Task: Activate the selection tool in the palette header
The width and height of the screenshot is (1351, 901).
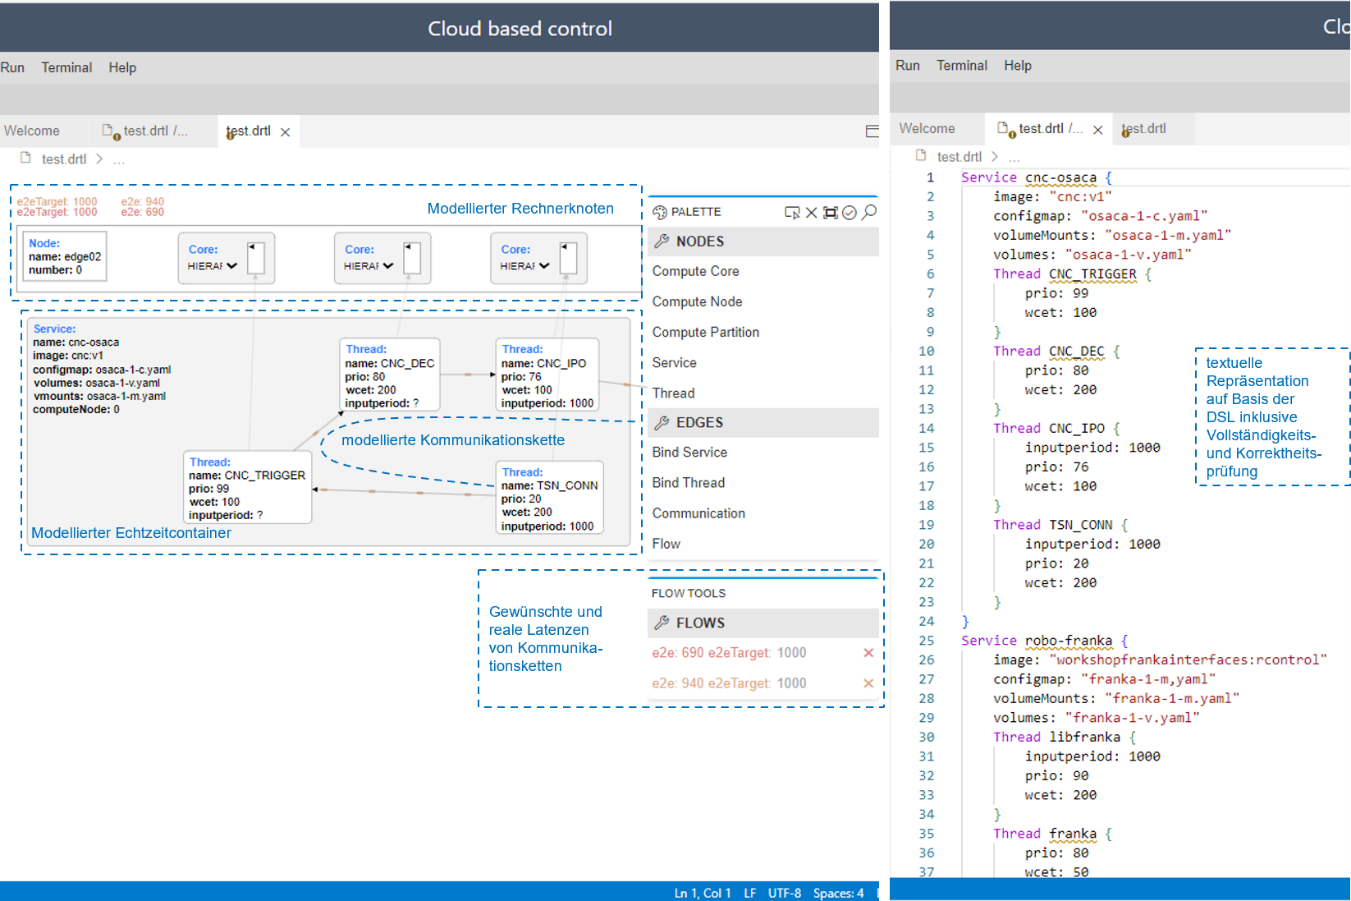Action: click(792, 212)
